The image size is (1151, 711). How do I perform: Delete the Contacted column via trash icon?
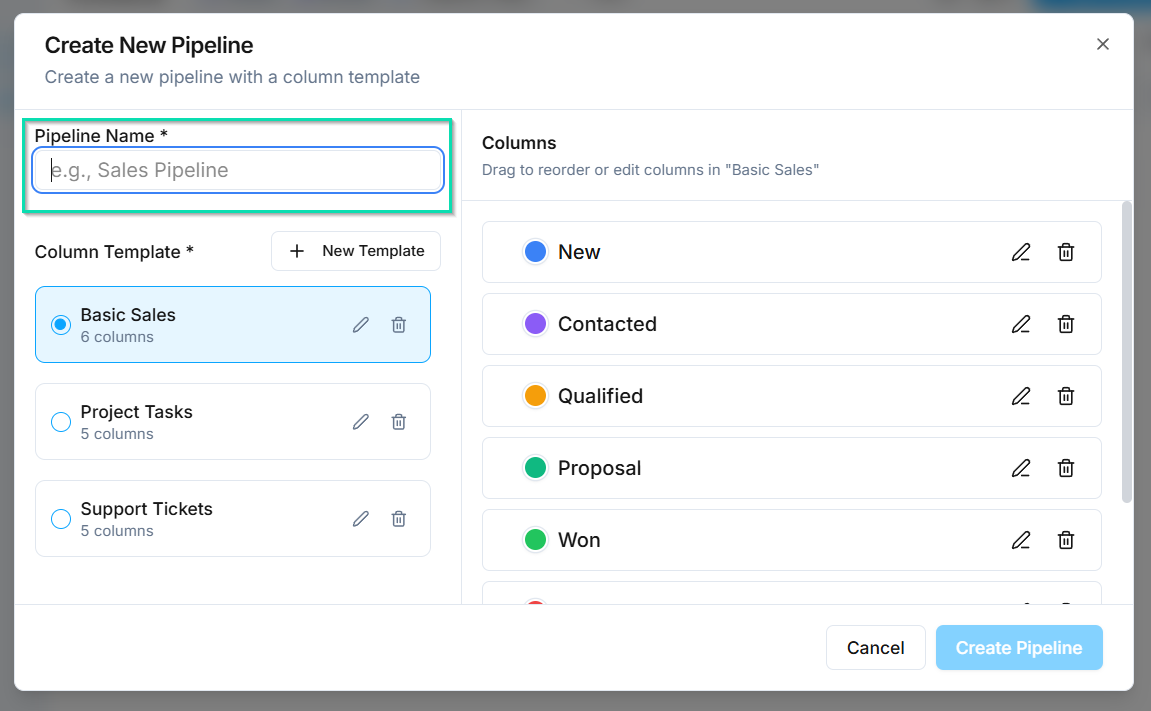[1066, 324]
